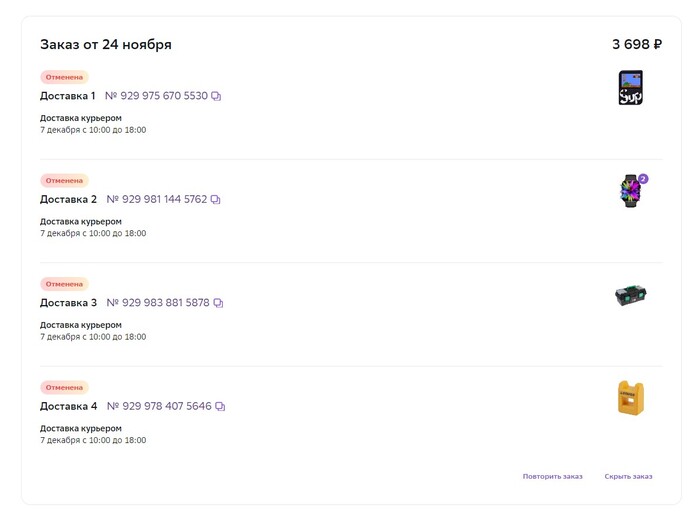Open order number 929 975 670 5530
700x512 pixels.
[156, 96]
